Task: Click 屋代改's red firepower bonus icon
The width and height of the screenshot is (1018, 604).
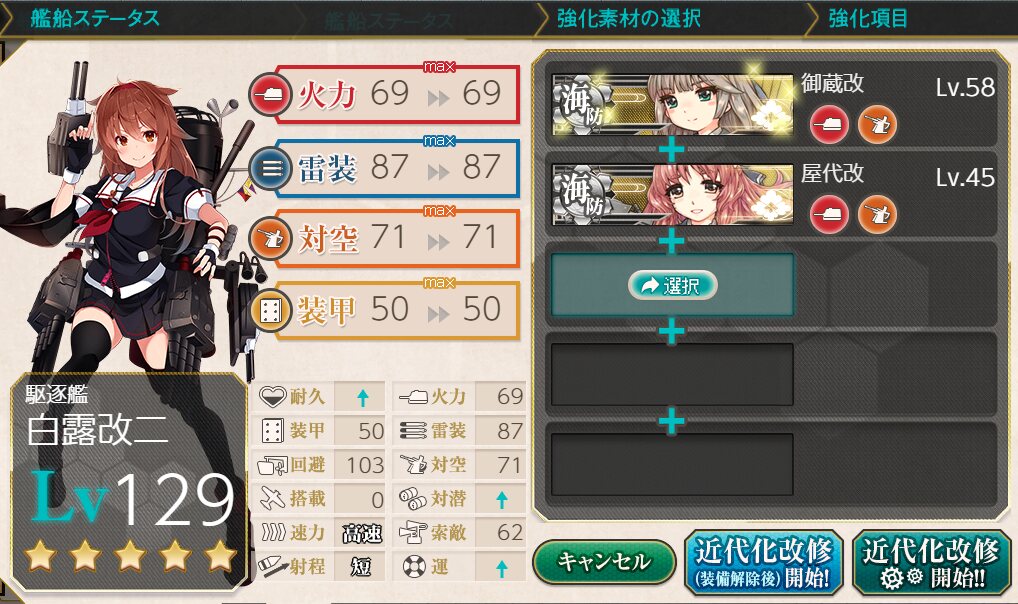Action: (x=829, y=214)
